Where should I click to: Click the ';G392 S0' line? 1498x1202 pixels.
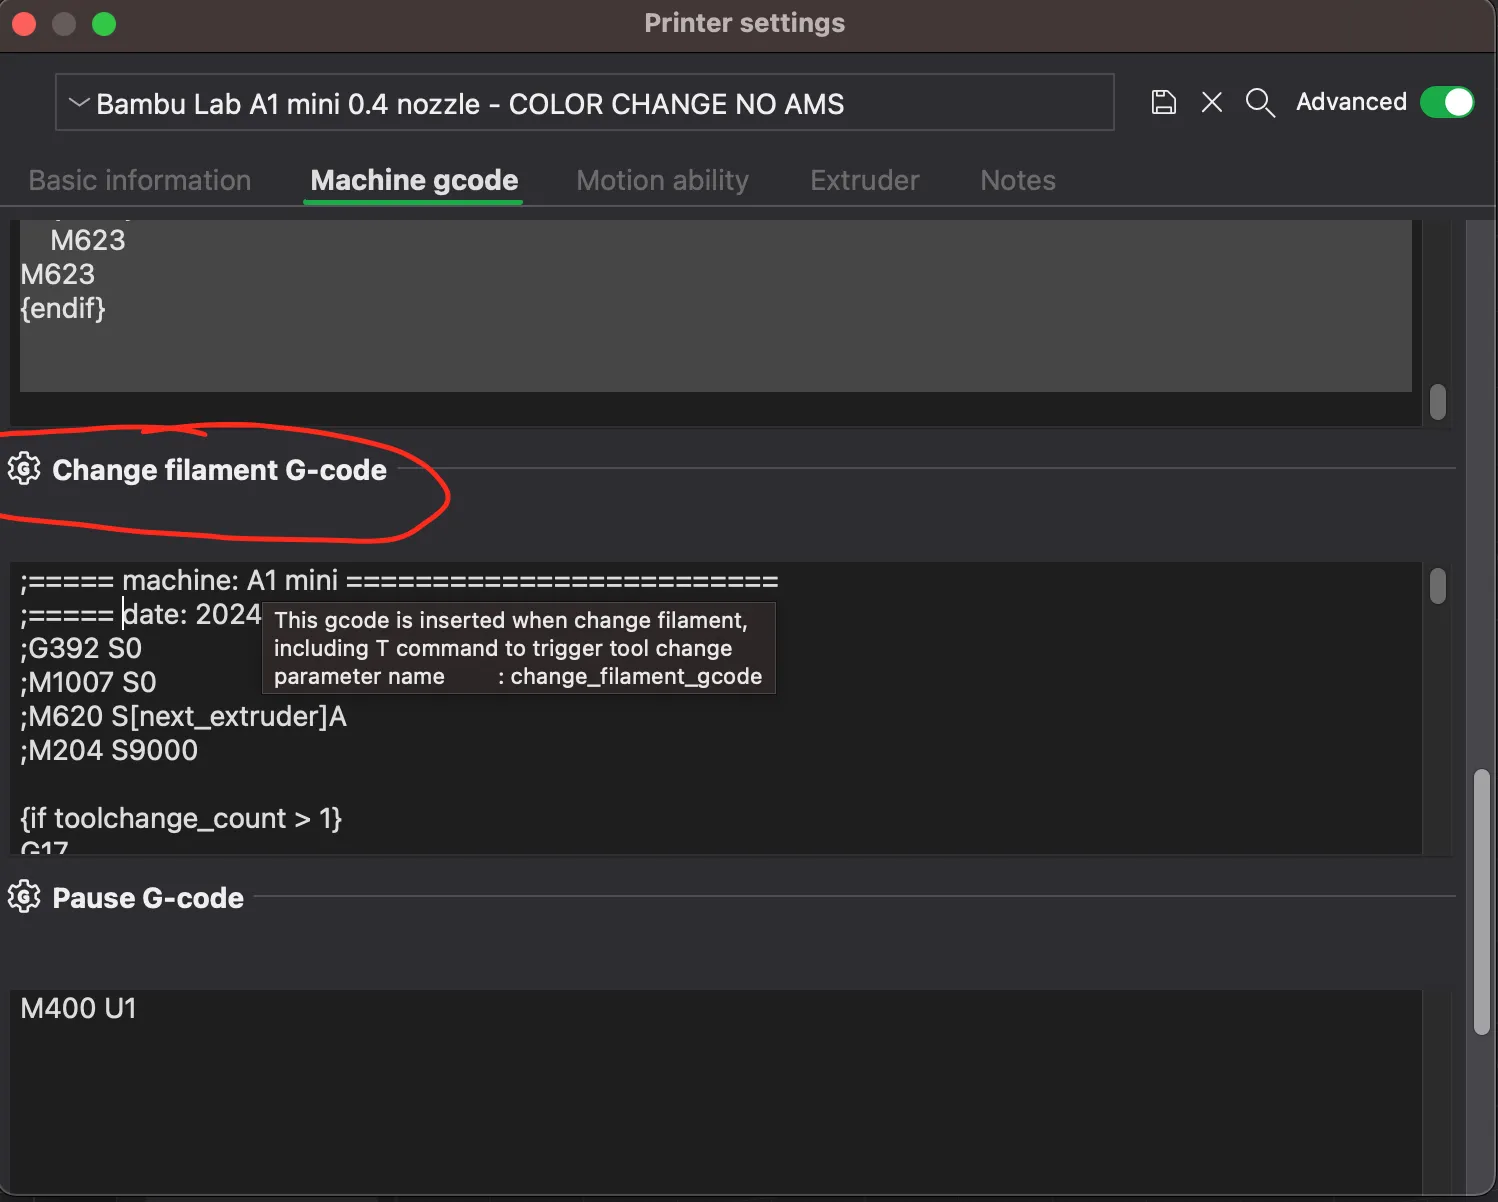pyautogui.click(x=81, y=648)
